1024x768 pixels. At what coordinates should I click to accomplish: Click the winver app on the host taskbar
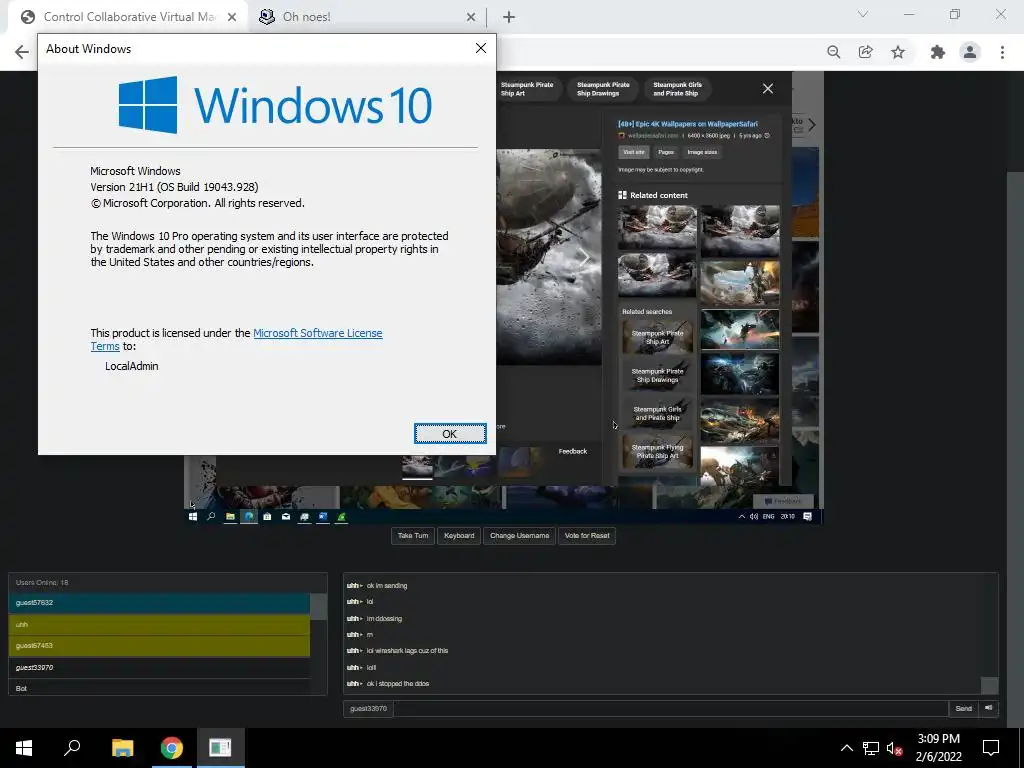[221, 748]
